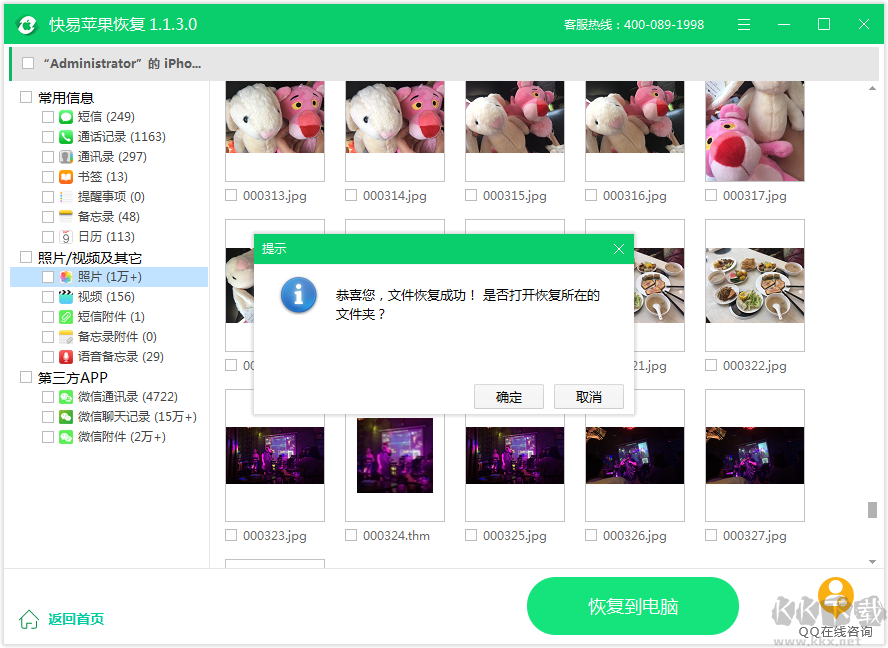
Task: Click the voice memo microphone icon
Action: [x=66, y=357]
